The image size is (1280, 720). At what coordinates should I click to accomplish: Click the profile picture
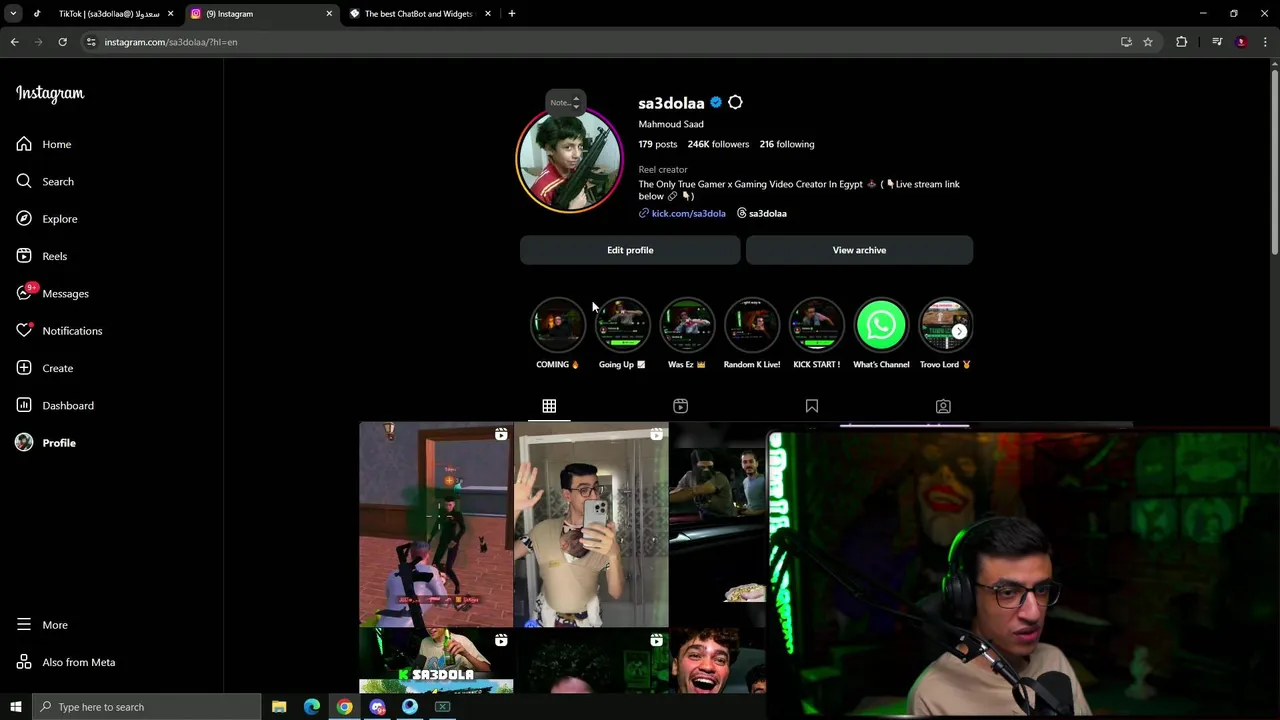click(570, 160)
